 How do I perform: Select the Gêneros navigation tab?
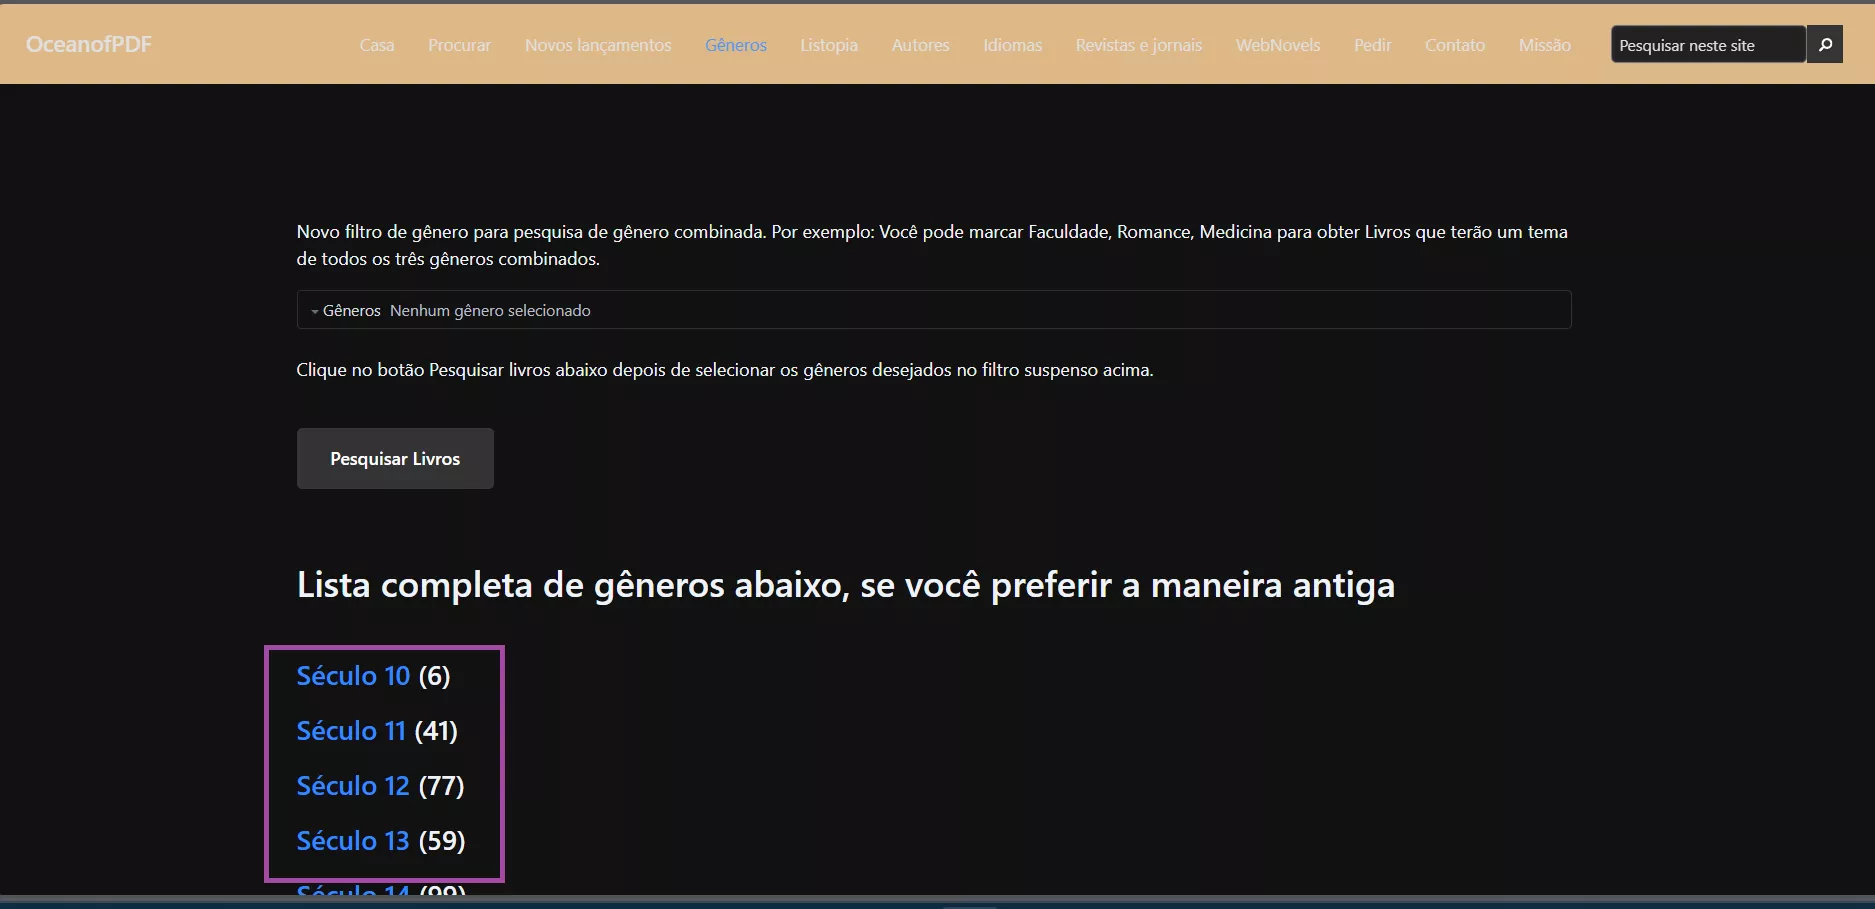point(735,45)
